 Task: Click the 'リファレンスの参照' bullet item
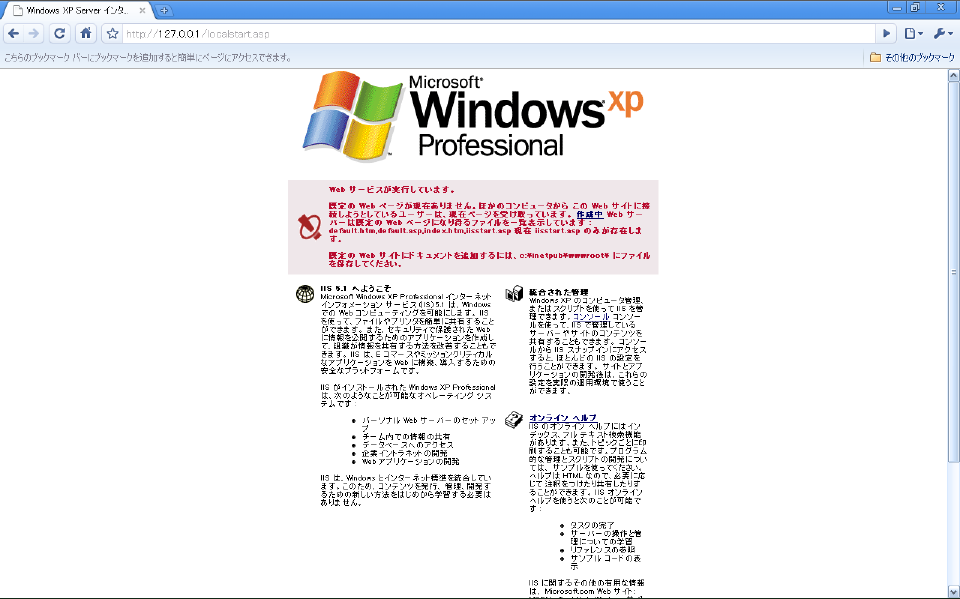click(x=602, y=550)
